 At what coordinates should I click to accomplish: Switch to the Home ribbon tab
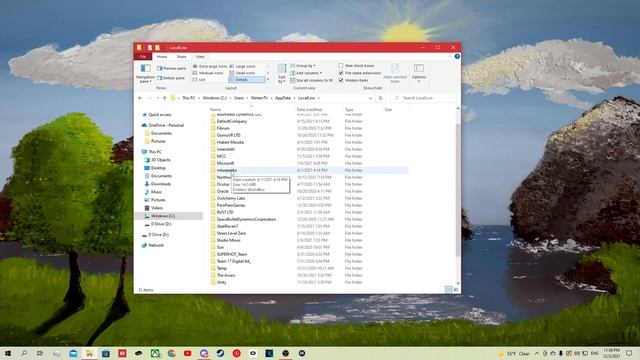pyautogui.click(x=162, y=56)
